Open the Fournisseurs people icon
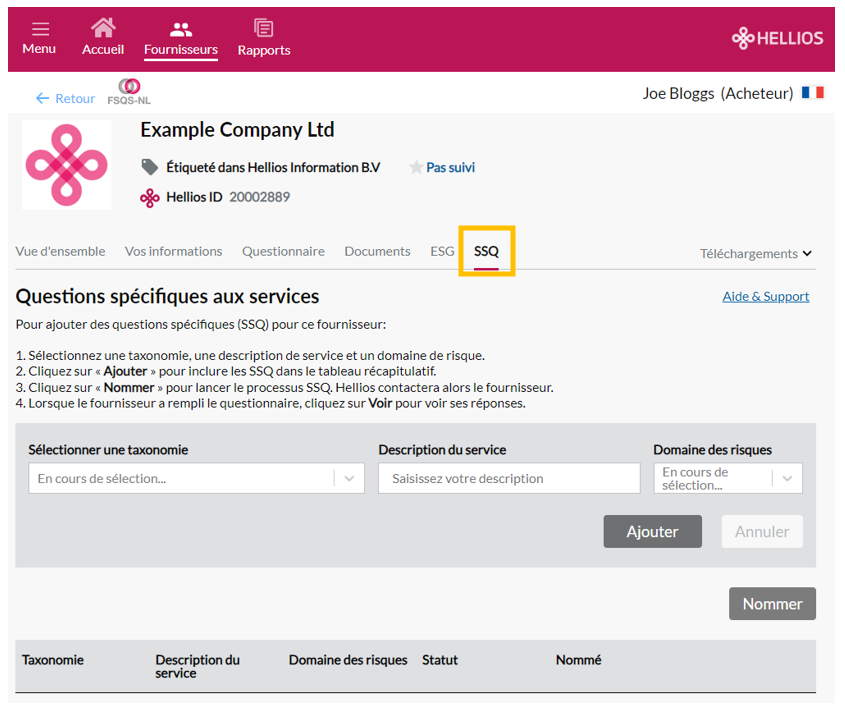Screen dimensions: 845x708 coord(181,29)
